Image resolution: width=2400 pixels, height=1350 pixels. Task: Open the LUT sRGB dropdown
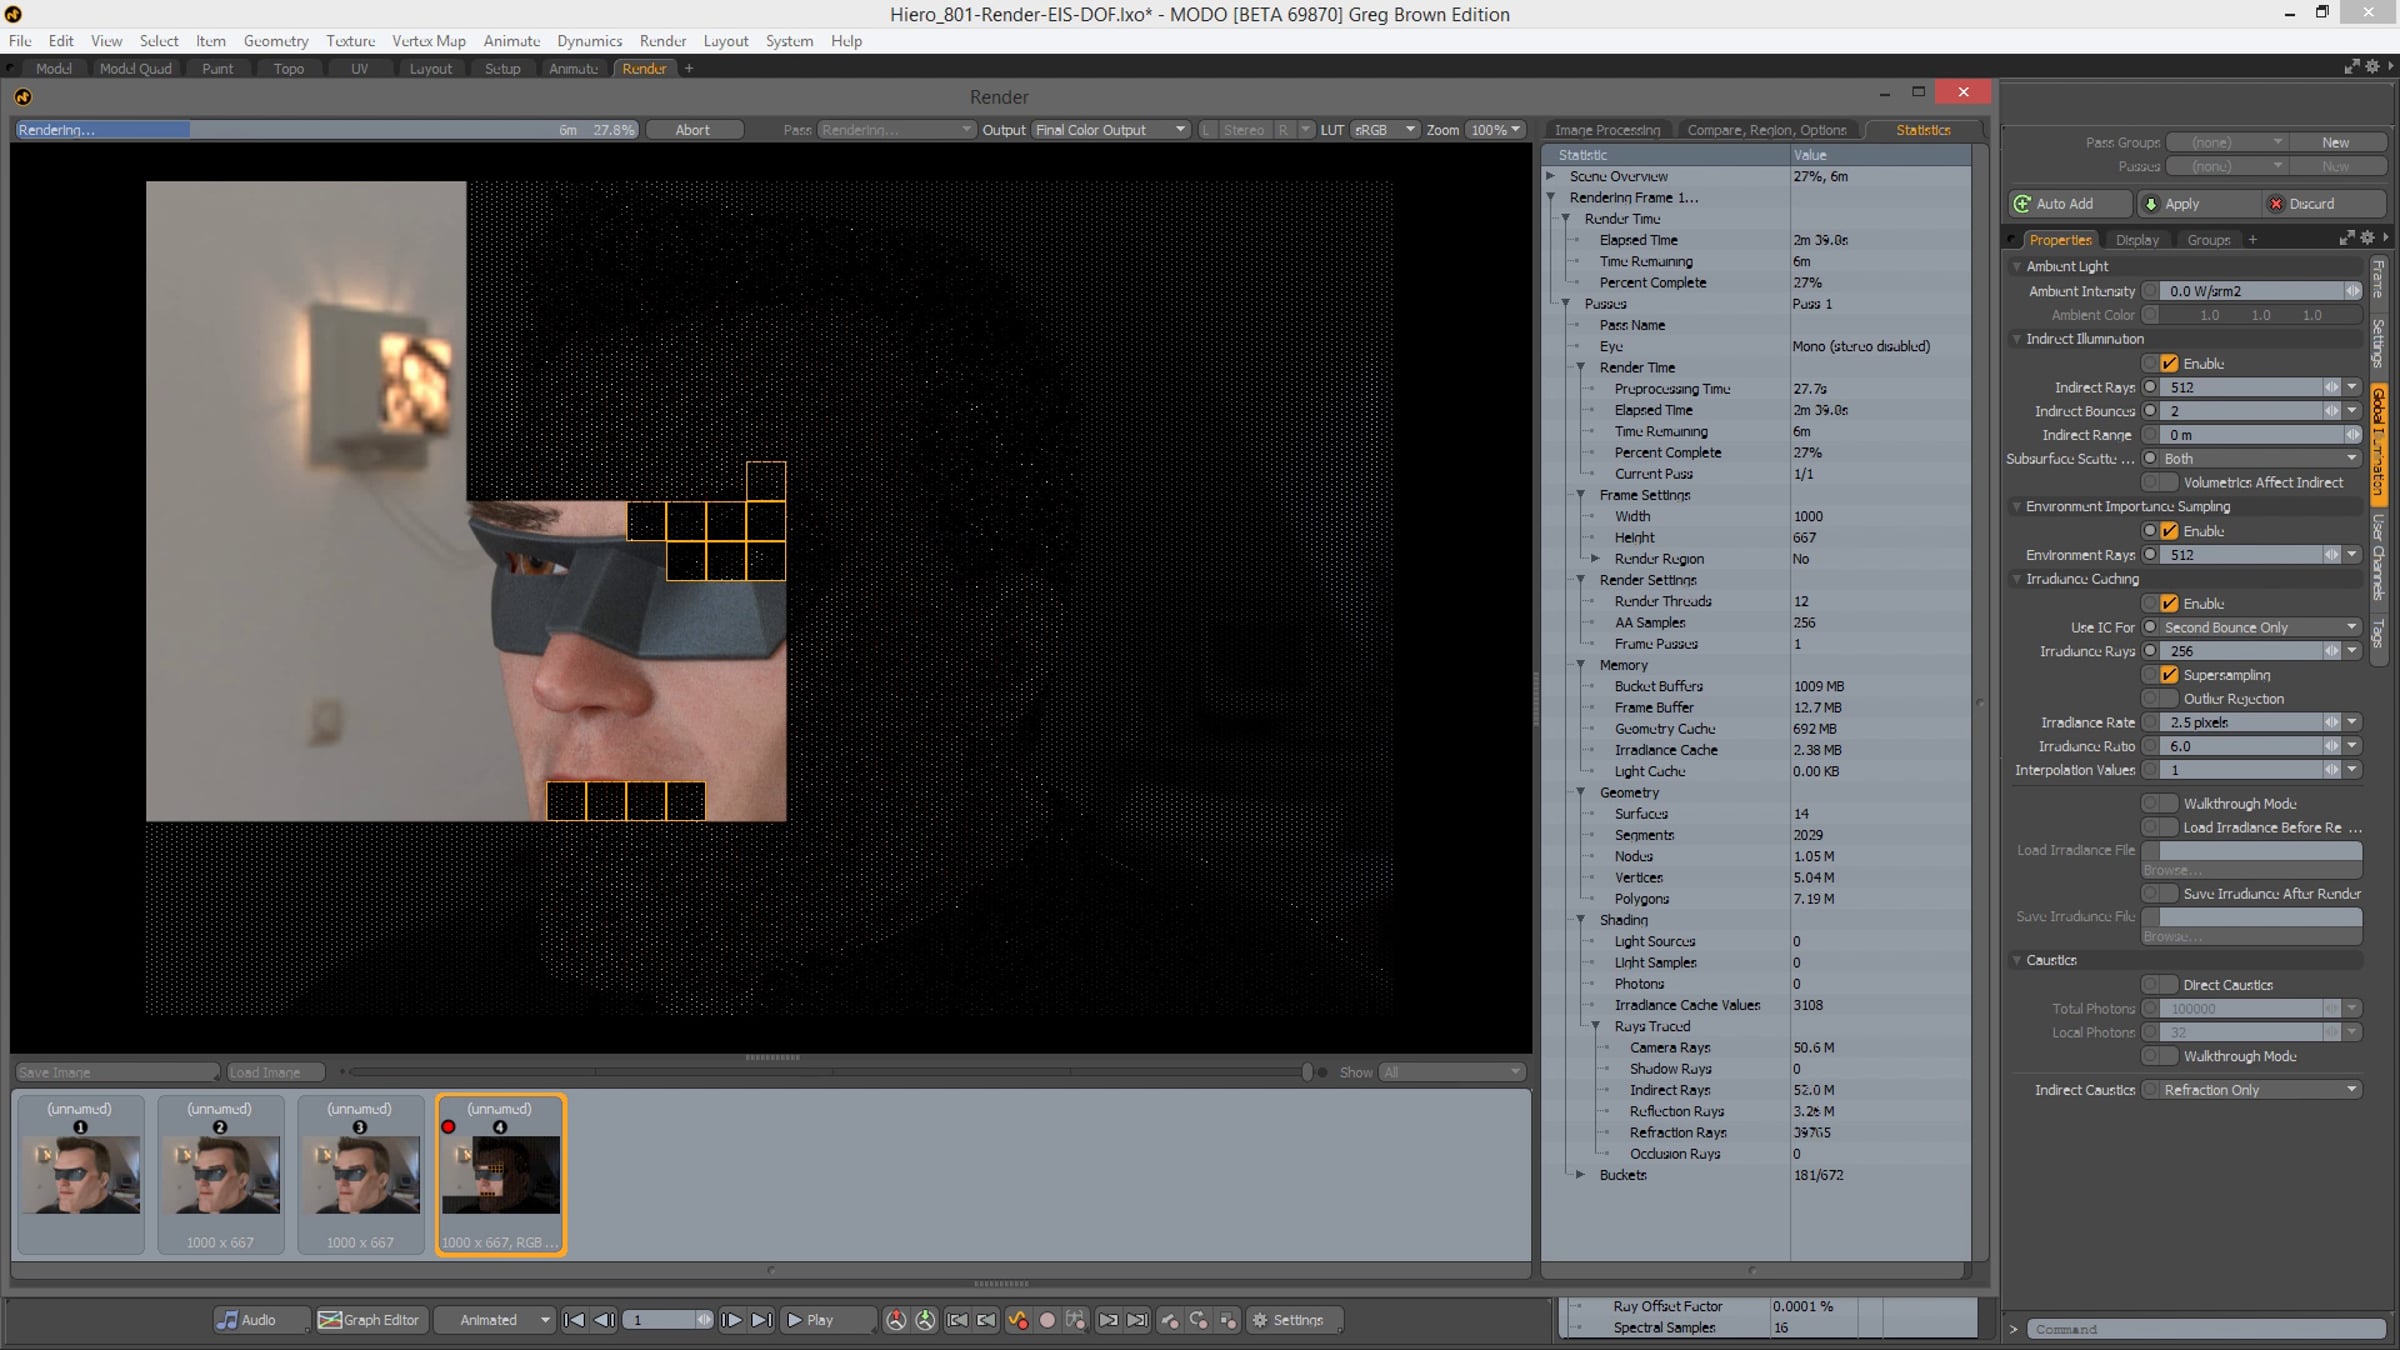[x=1384, y=130]
